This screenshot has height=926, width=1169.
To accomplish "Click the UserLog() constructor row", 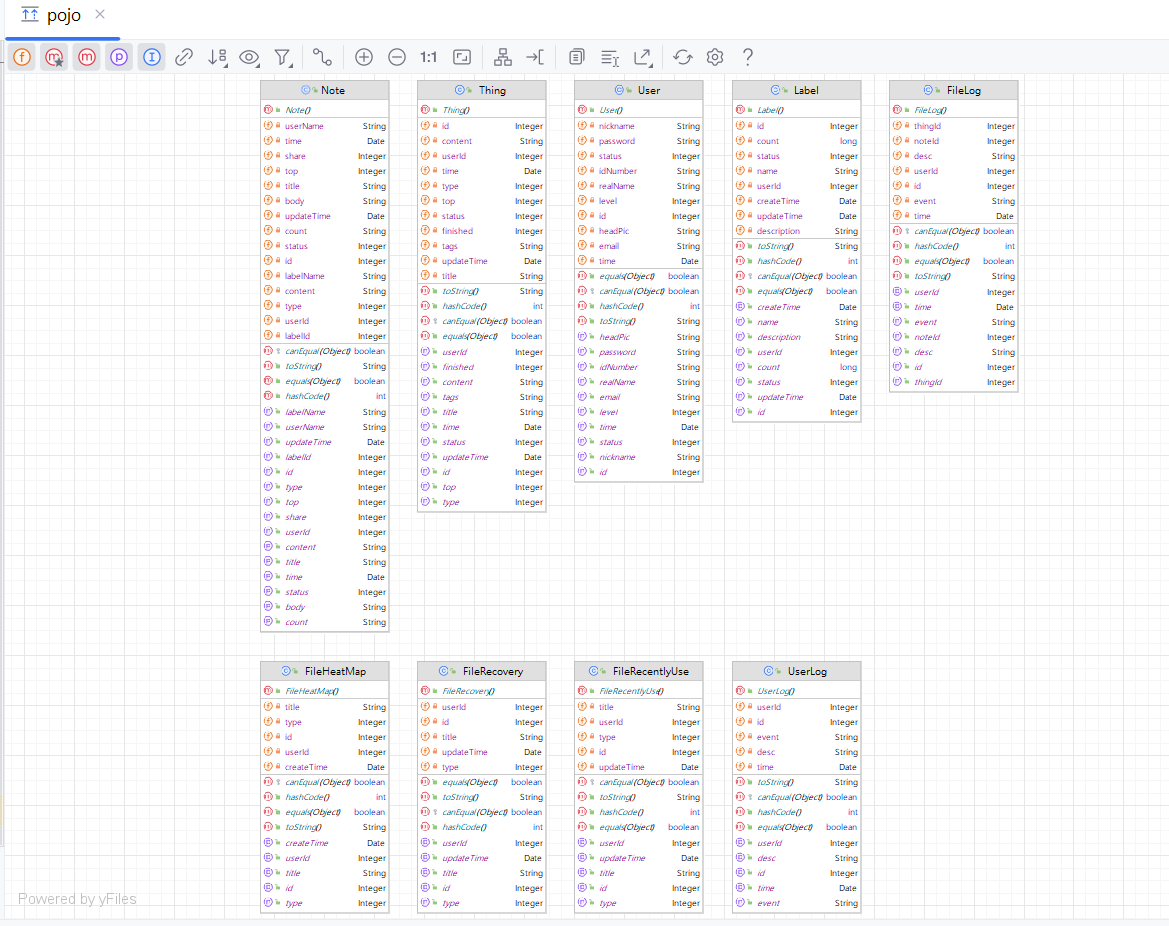I will tap(796, 691).
